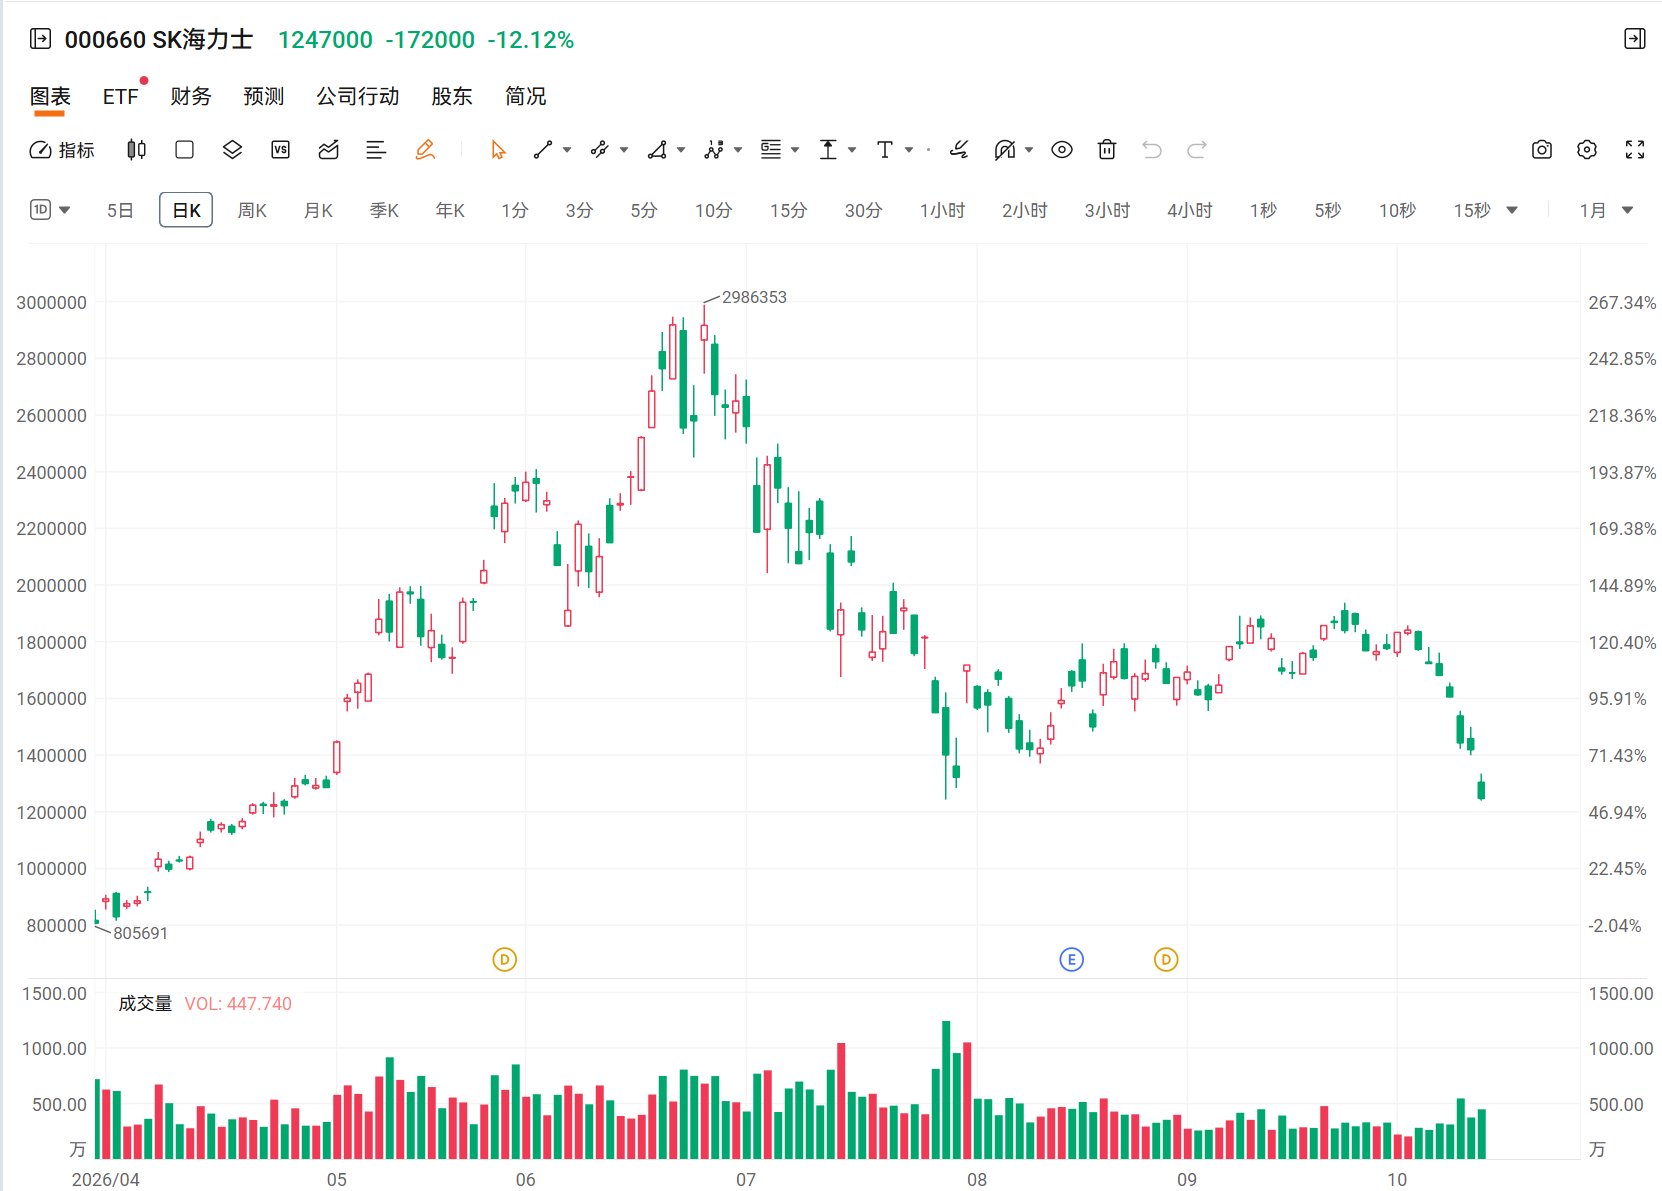Expand the angle tool dropdown arrow
This screenshot has width=1662, height=1191.
(x=681, y=150)
